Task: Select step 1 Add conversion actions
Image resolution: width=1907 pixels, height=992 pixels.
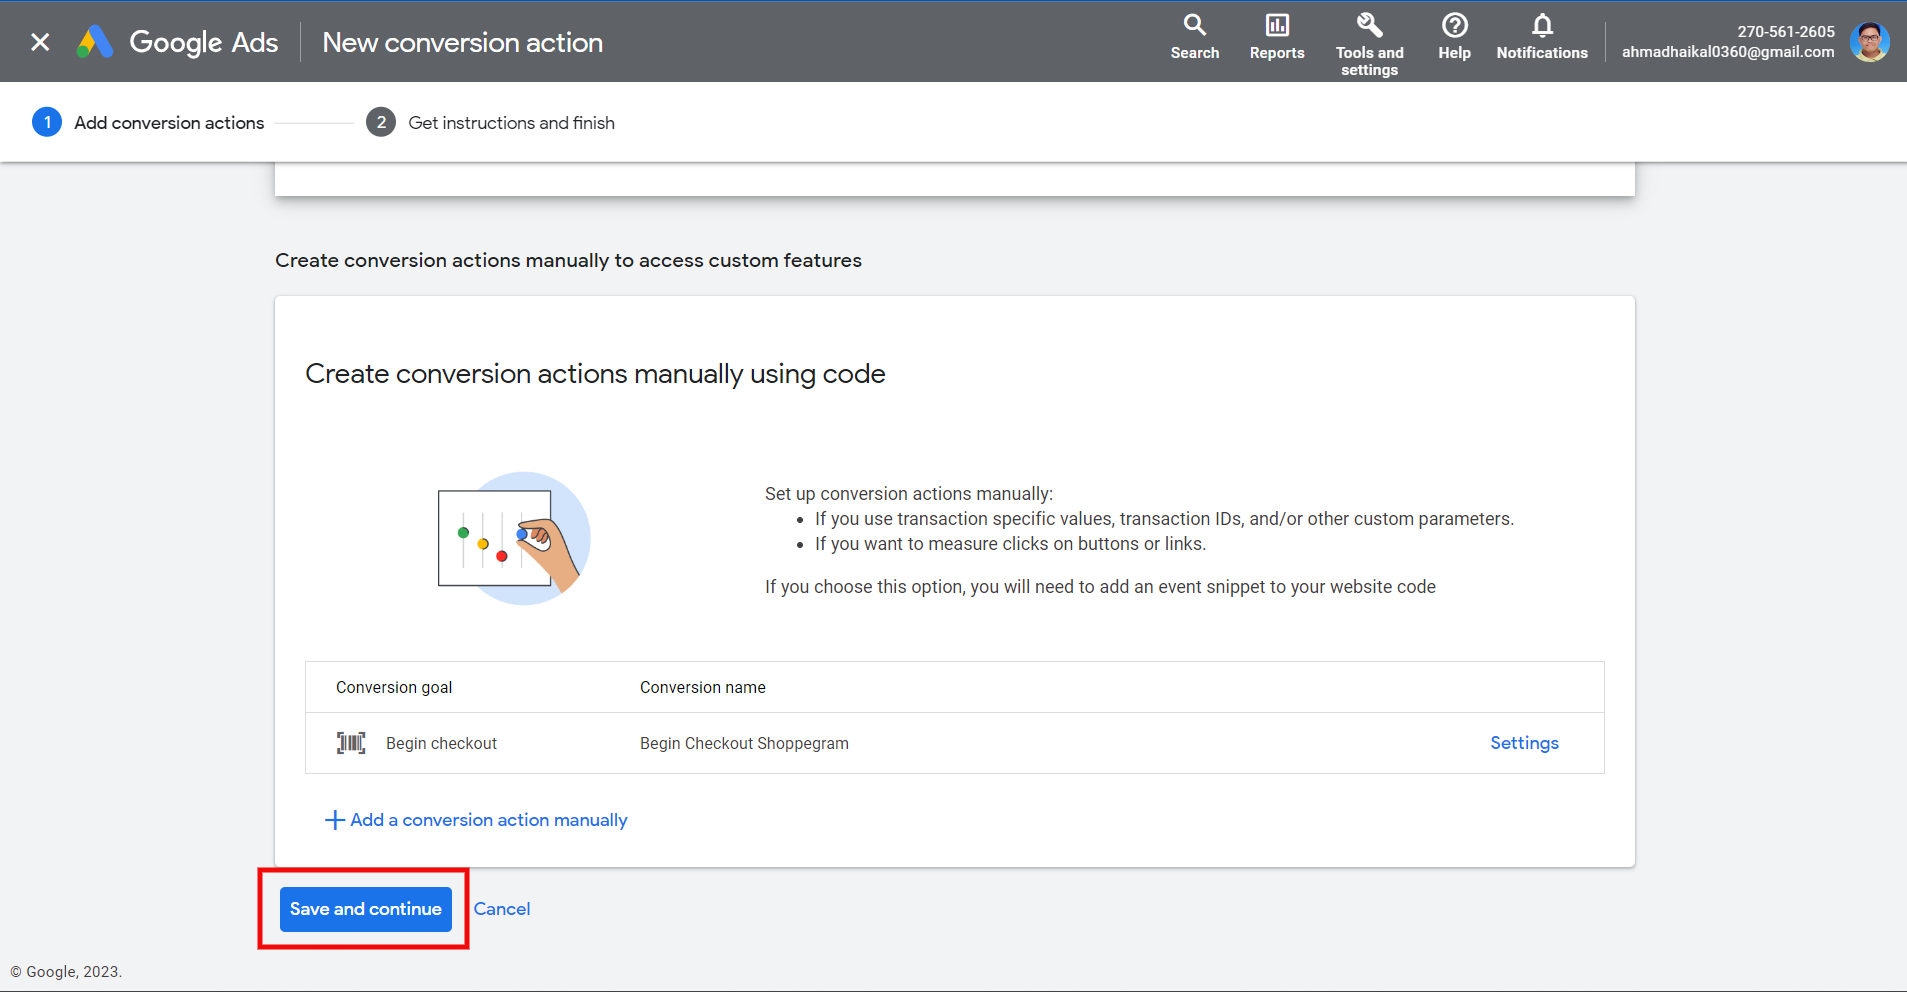Action: pyautogui.click(x=148, y=122)
